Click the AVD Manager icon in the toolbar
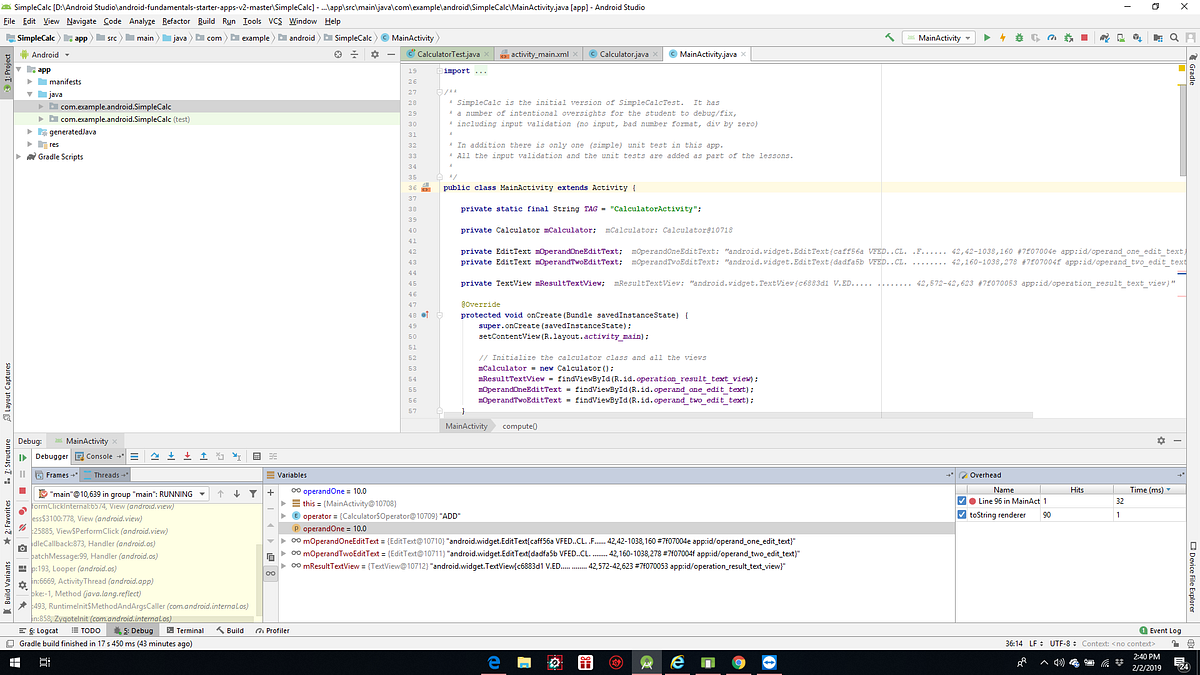The width and height of the screenshot is (1200, 675). tap(1119, 37)
